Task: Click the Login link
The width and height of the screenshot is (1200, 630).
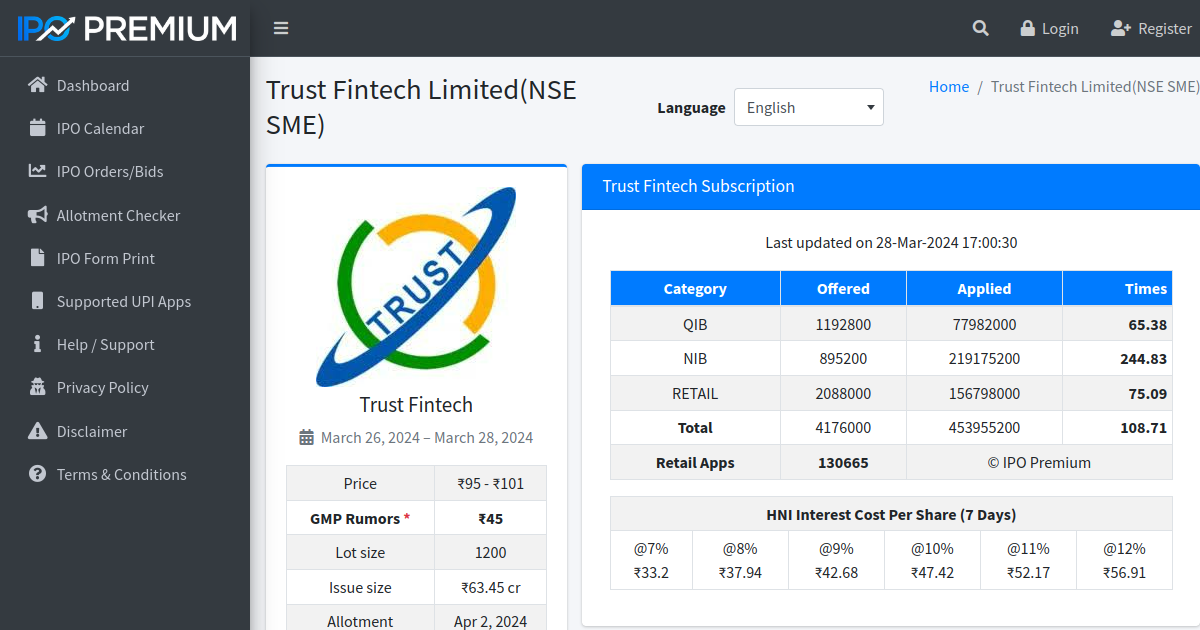Action: pos(1049,28)
